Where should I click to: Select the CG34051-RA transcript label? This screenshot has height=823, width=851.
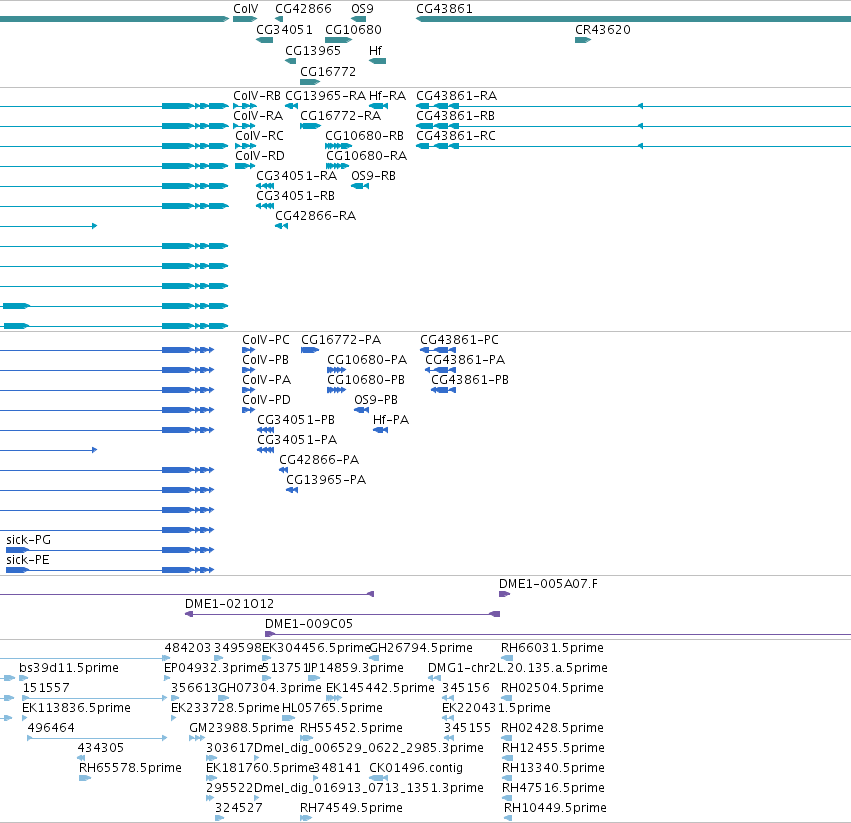pyautogui.click(x=296, y=176)
